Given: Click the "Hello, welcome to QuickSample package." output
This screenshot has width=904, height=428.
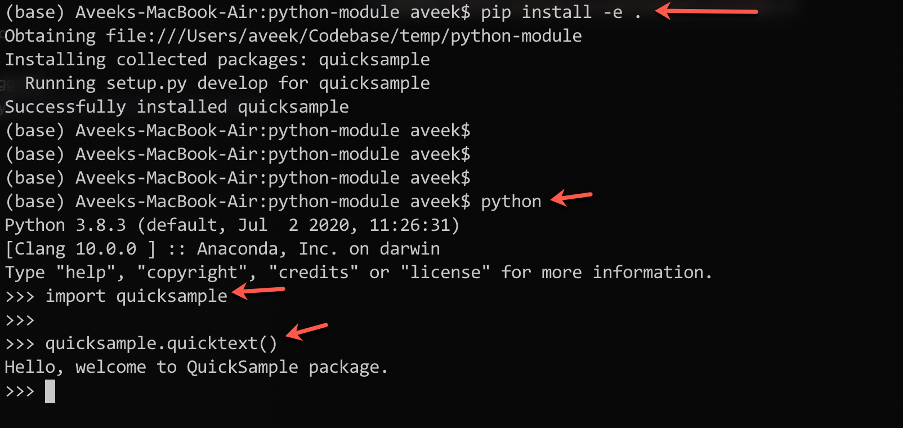Looking at the screenshot, I should click(196, 367).
